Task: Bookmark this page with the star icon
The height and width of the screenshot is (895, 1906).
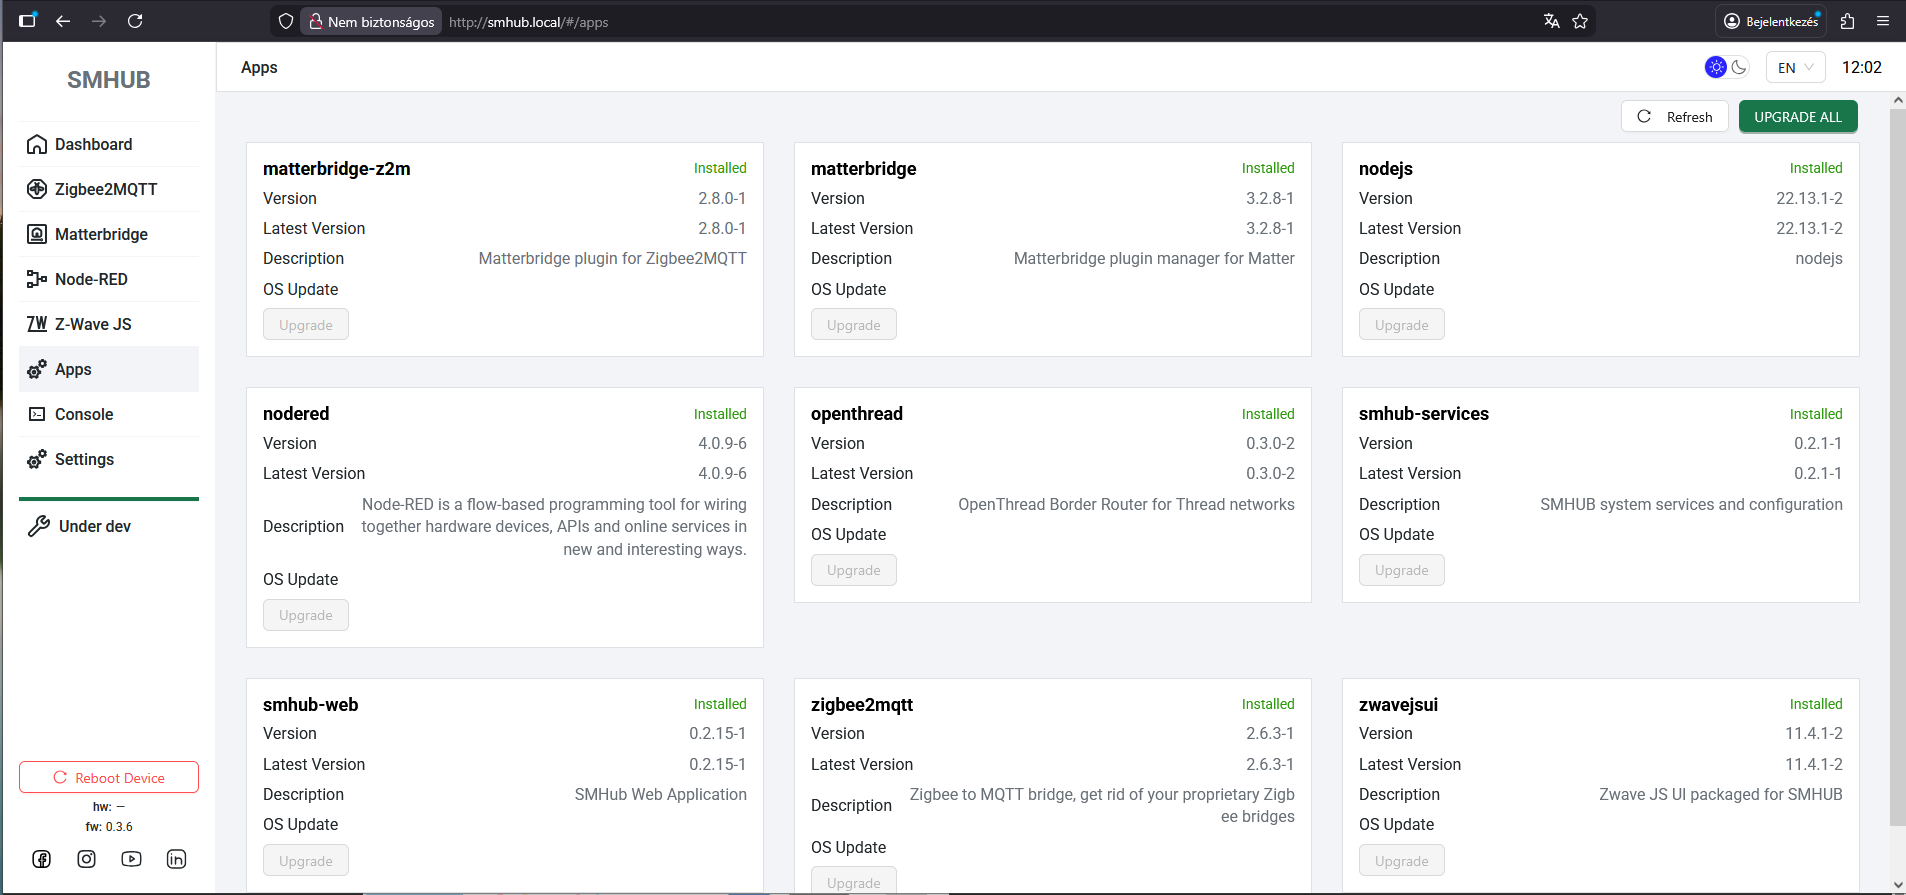Action: [x=1580, y=21]
